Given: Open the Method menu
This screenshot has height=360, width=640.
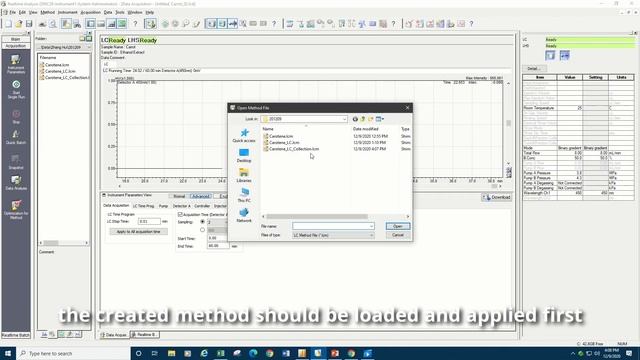Looking at the screenshot, I should [47, 13].
